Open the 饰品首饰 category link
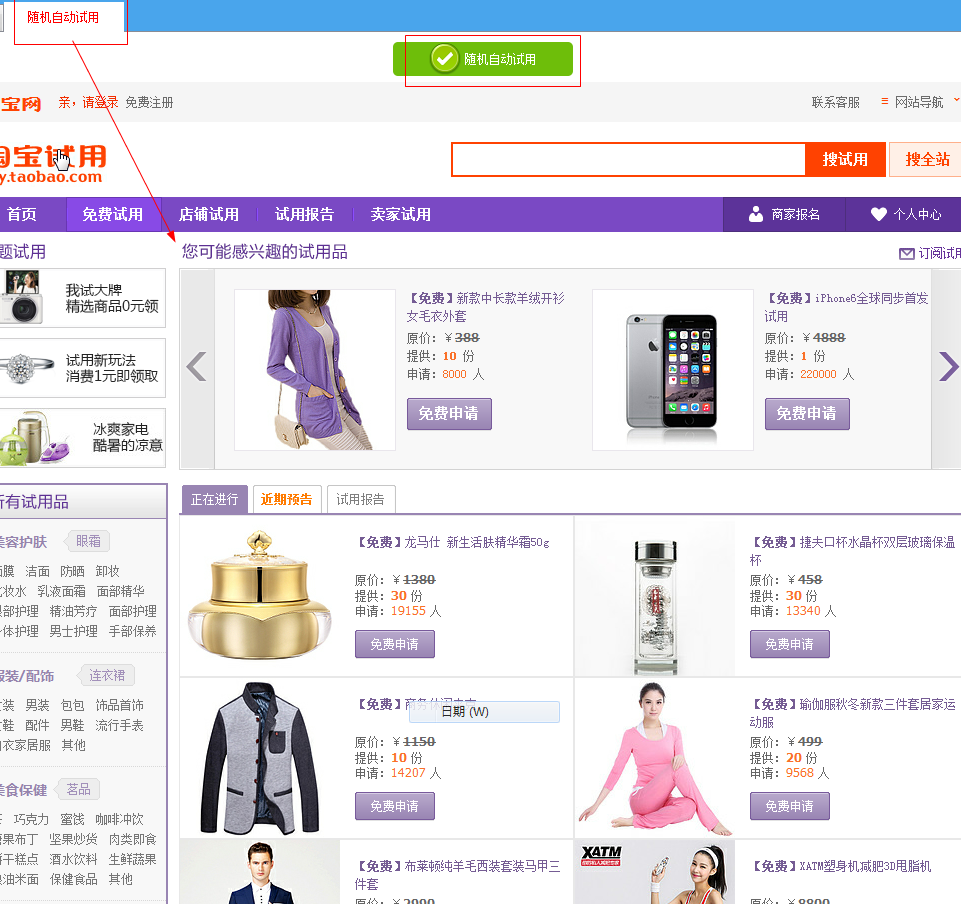 [x=119, y=705]
